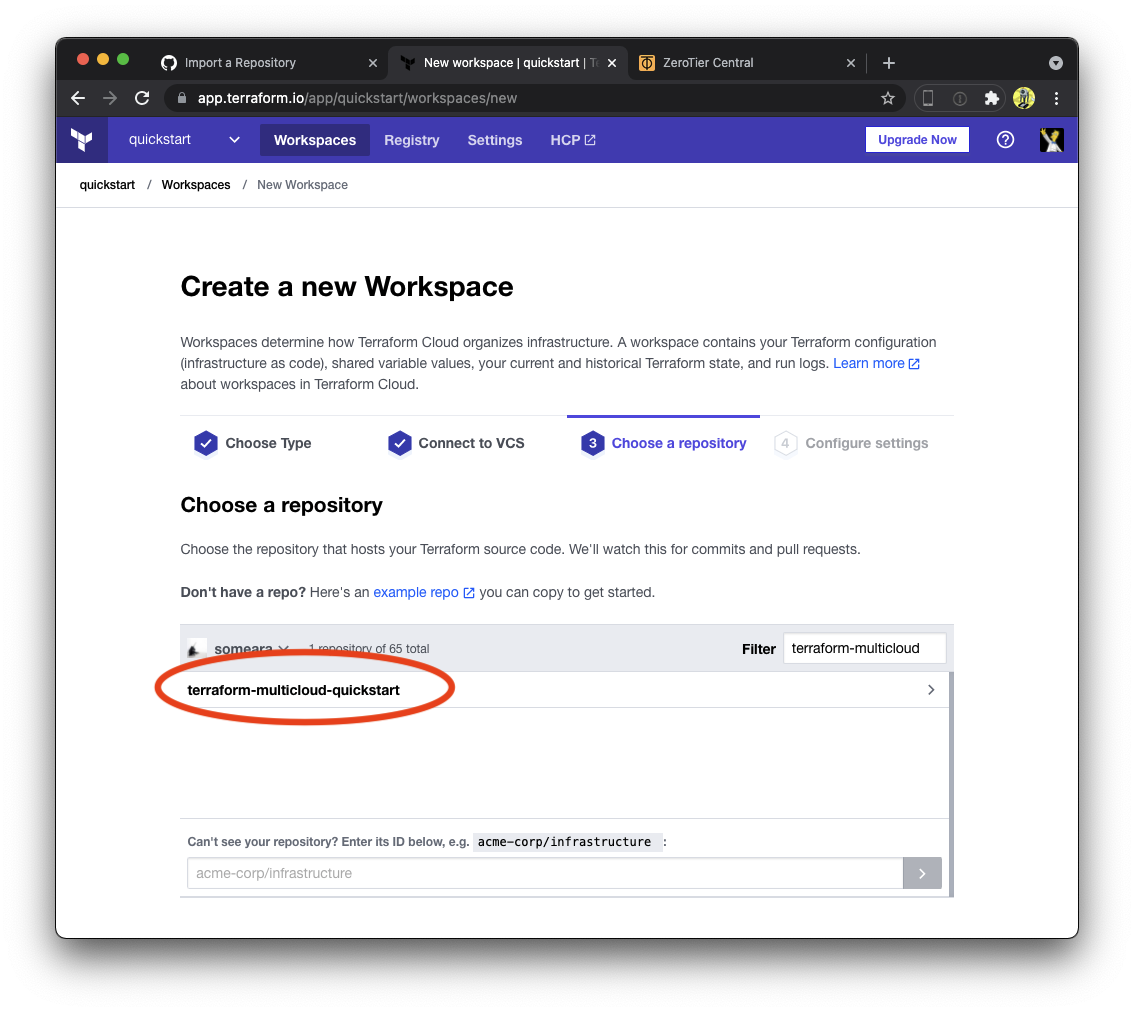Open the tab search dropdown arrow
This screenshot has height=1012, width=1134.
pyautogui.click(x=1056, y=63)
